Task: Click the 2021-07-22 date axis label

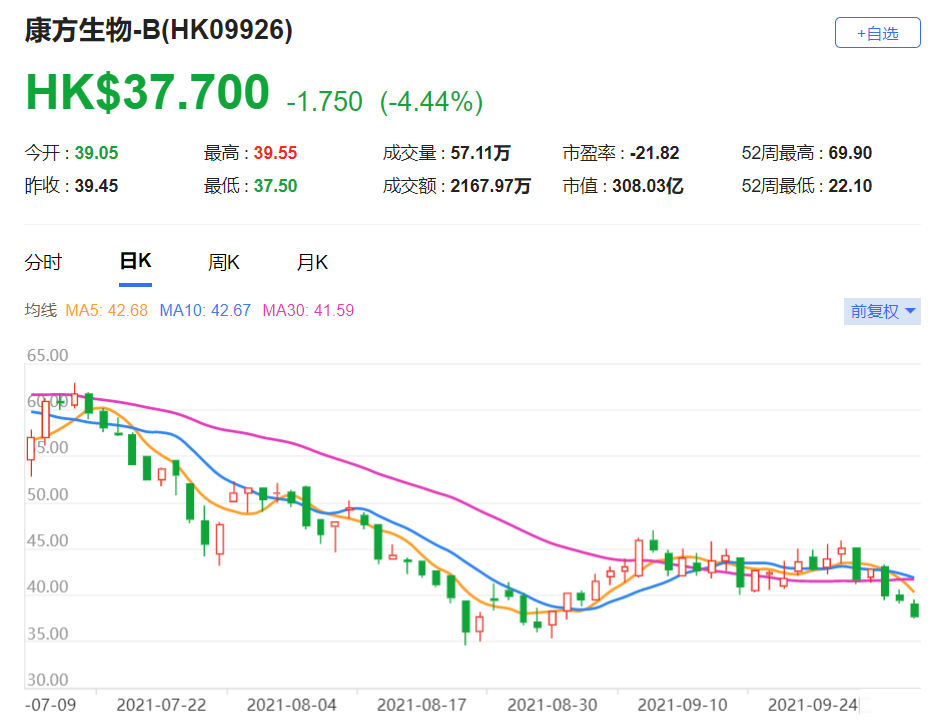Action: click(x=162, y=705)
